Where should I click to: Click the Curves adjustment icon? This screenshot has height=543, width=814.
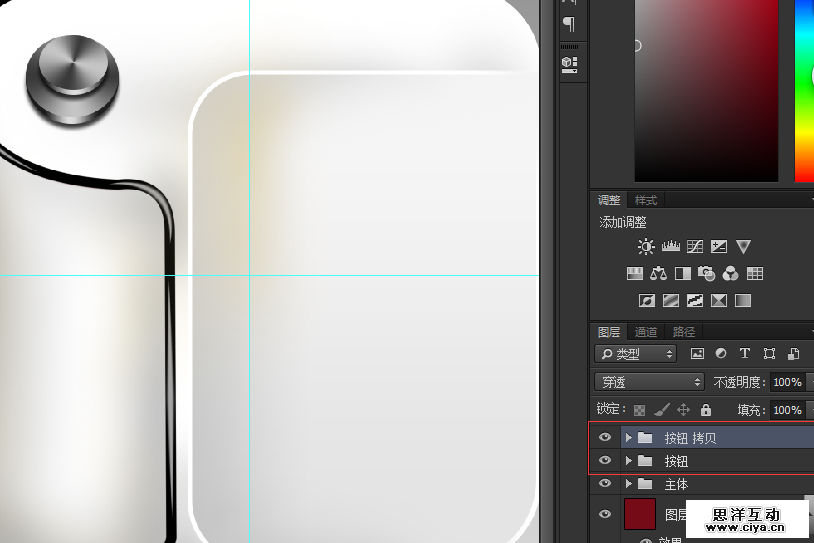point(695,247)
